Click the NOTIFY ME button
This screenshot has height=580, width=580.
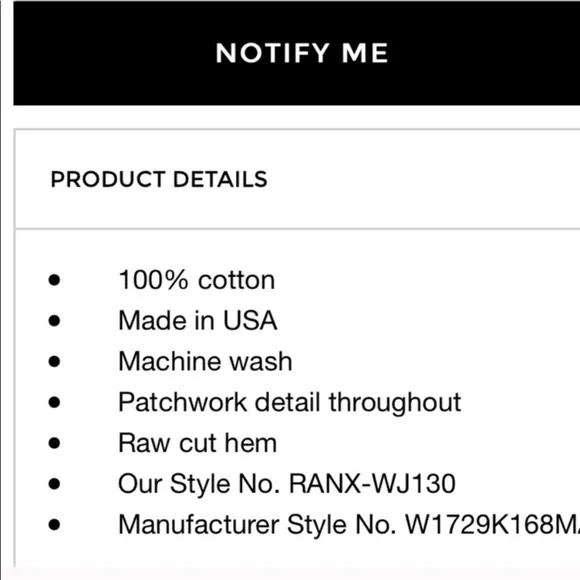coord(297,53)
